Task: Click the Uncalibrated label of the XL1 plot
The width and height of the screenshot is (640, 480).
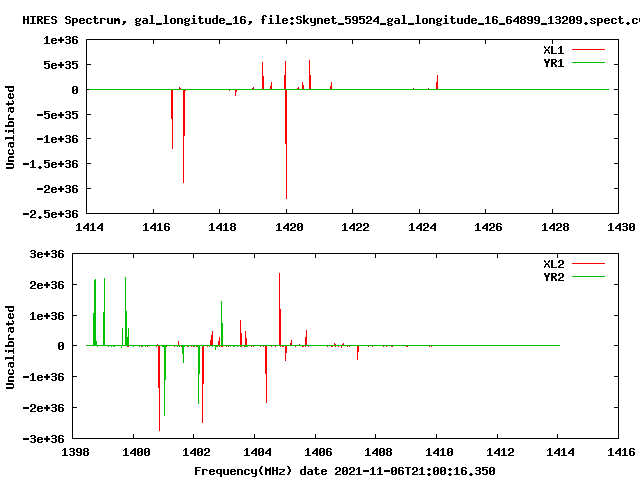Action: click(10, 127)
